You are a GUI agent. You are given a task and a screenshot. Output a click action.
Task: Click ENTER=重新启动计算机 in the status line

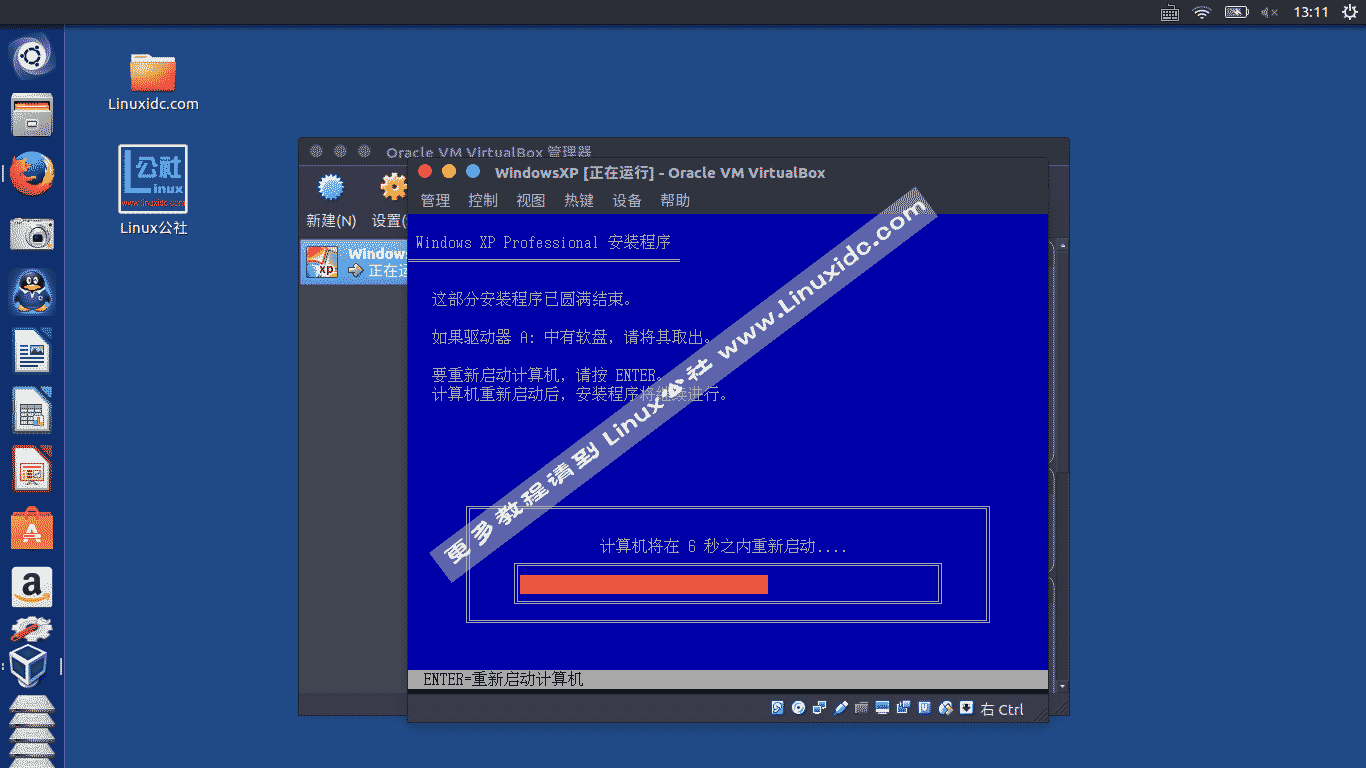point(503,679)
